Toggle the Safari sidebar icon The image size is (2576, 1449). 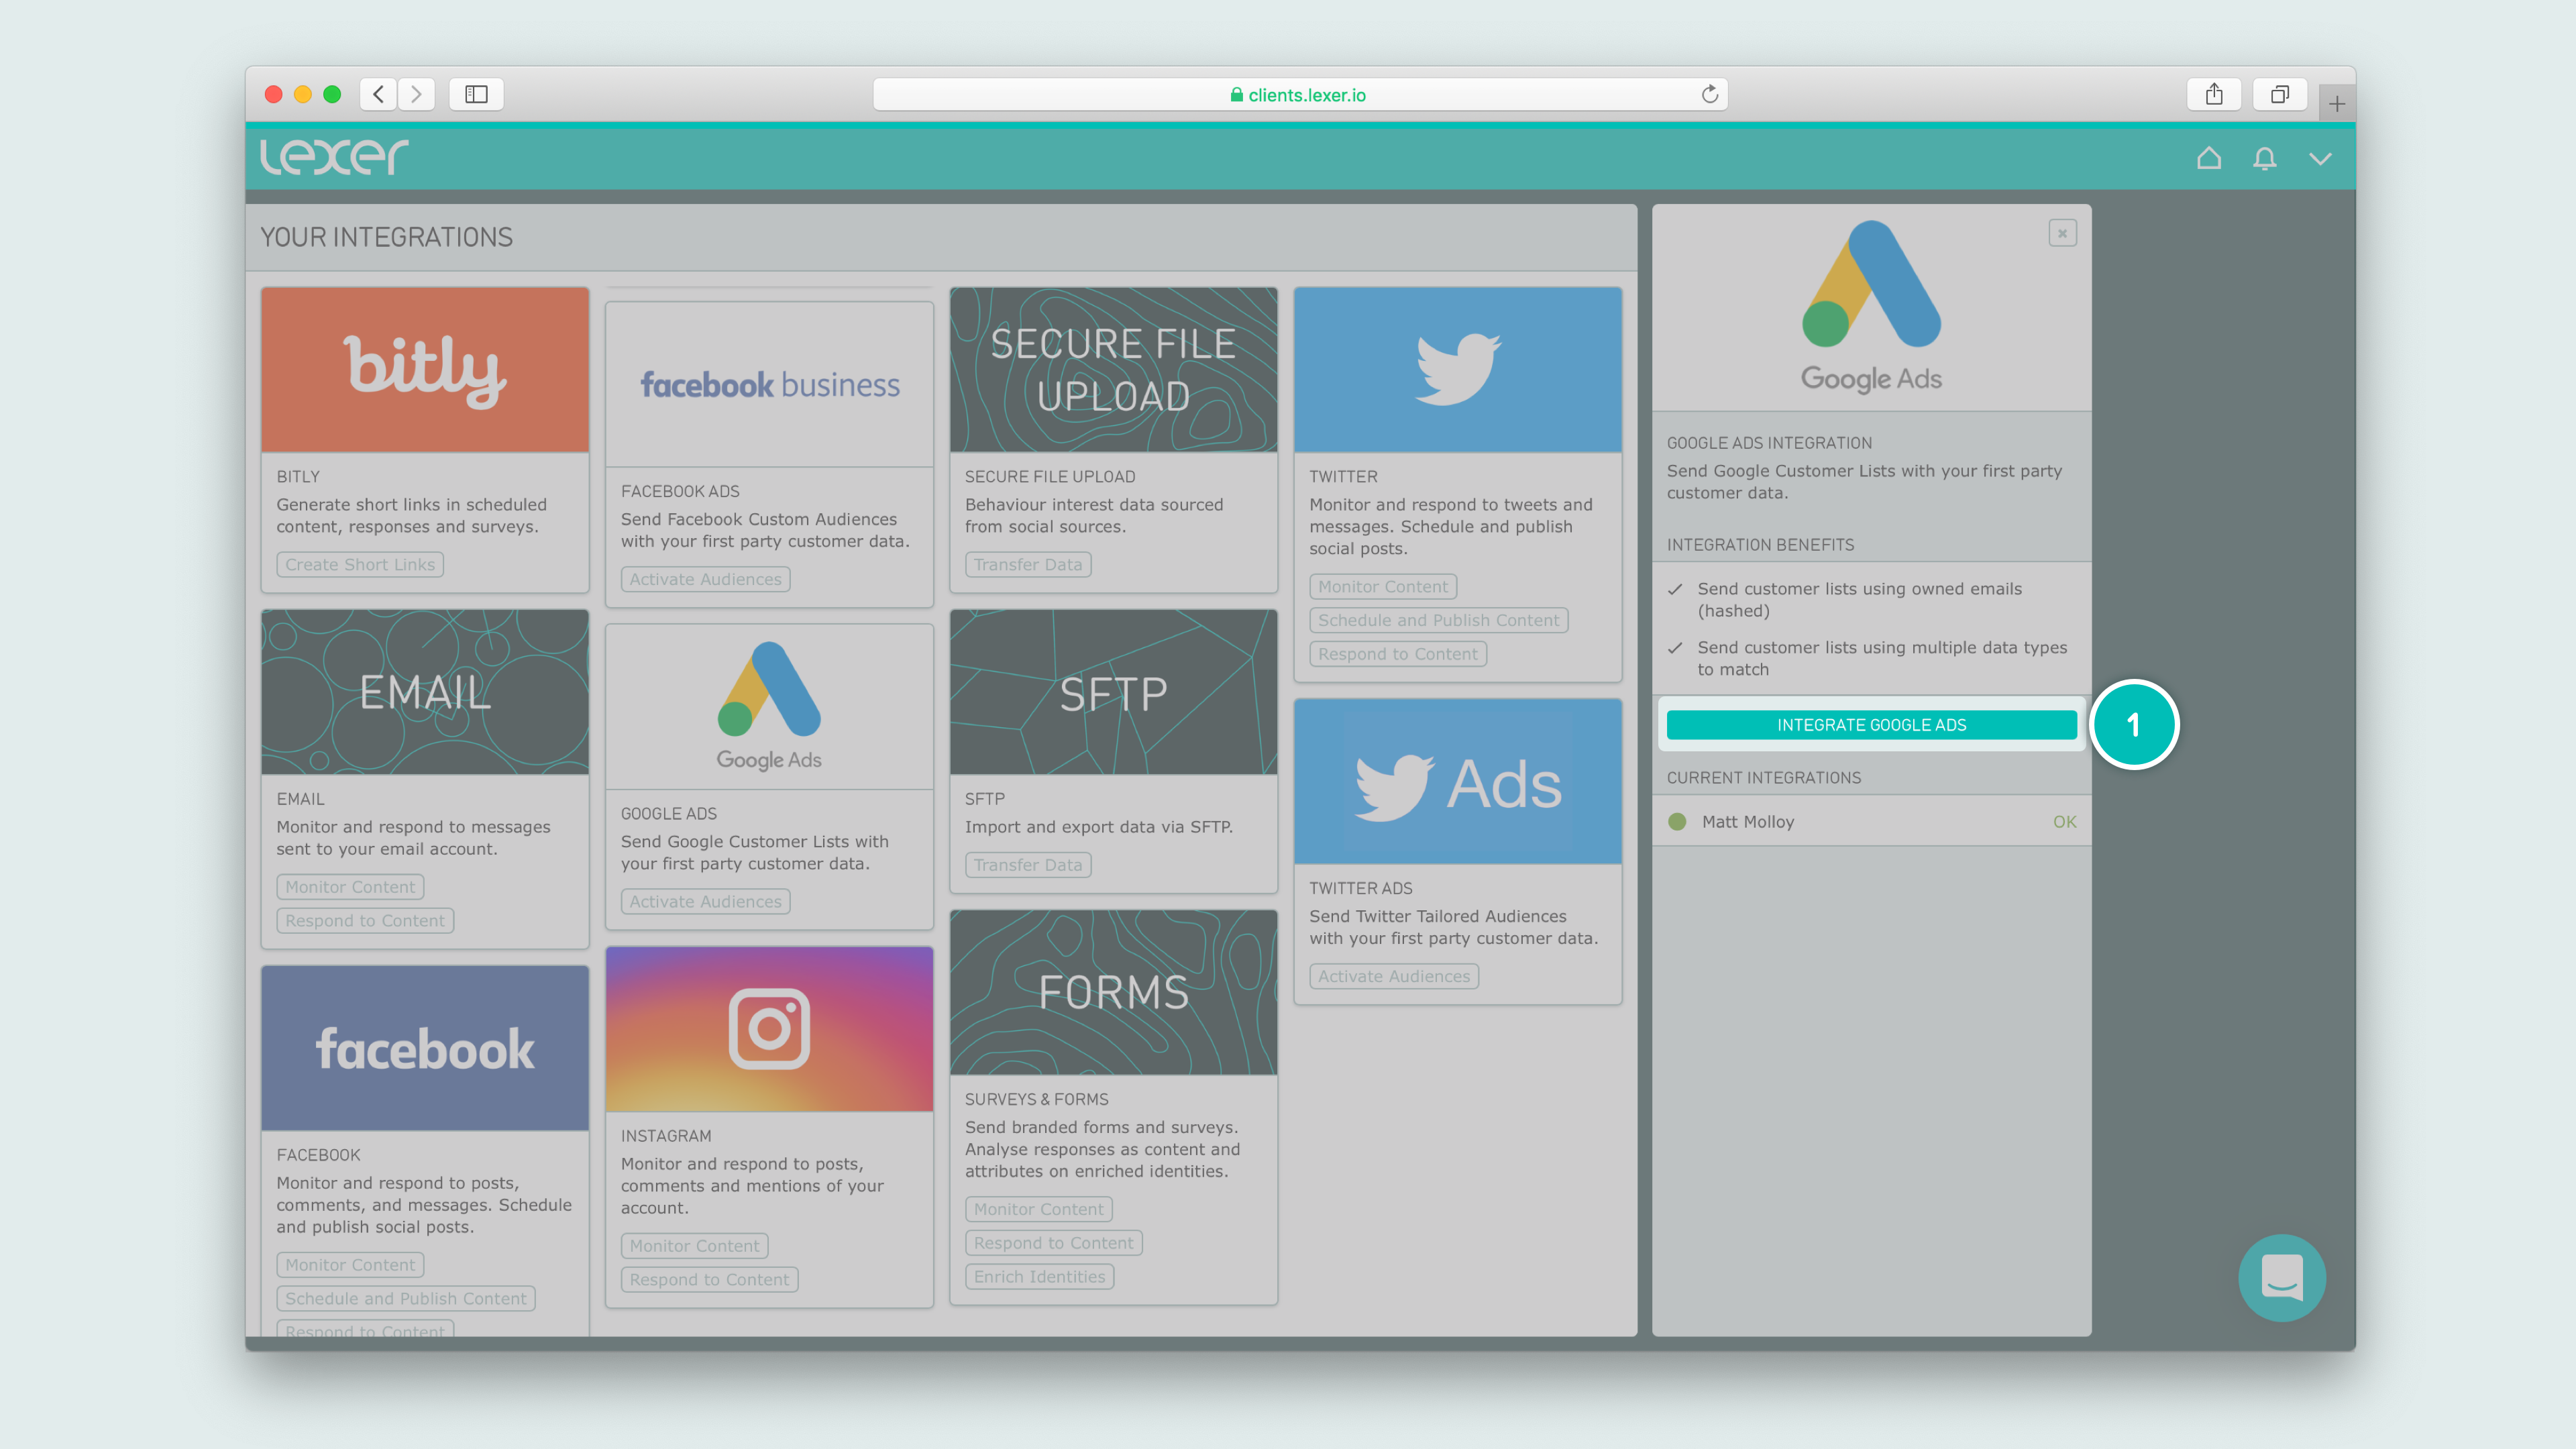click(x=476, y=94)
